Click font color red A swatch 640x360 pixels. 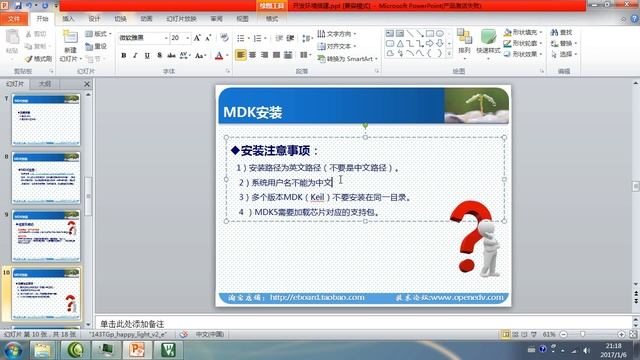219,56
